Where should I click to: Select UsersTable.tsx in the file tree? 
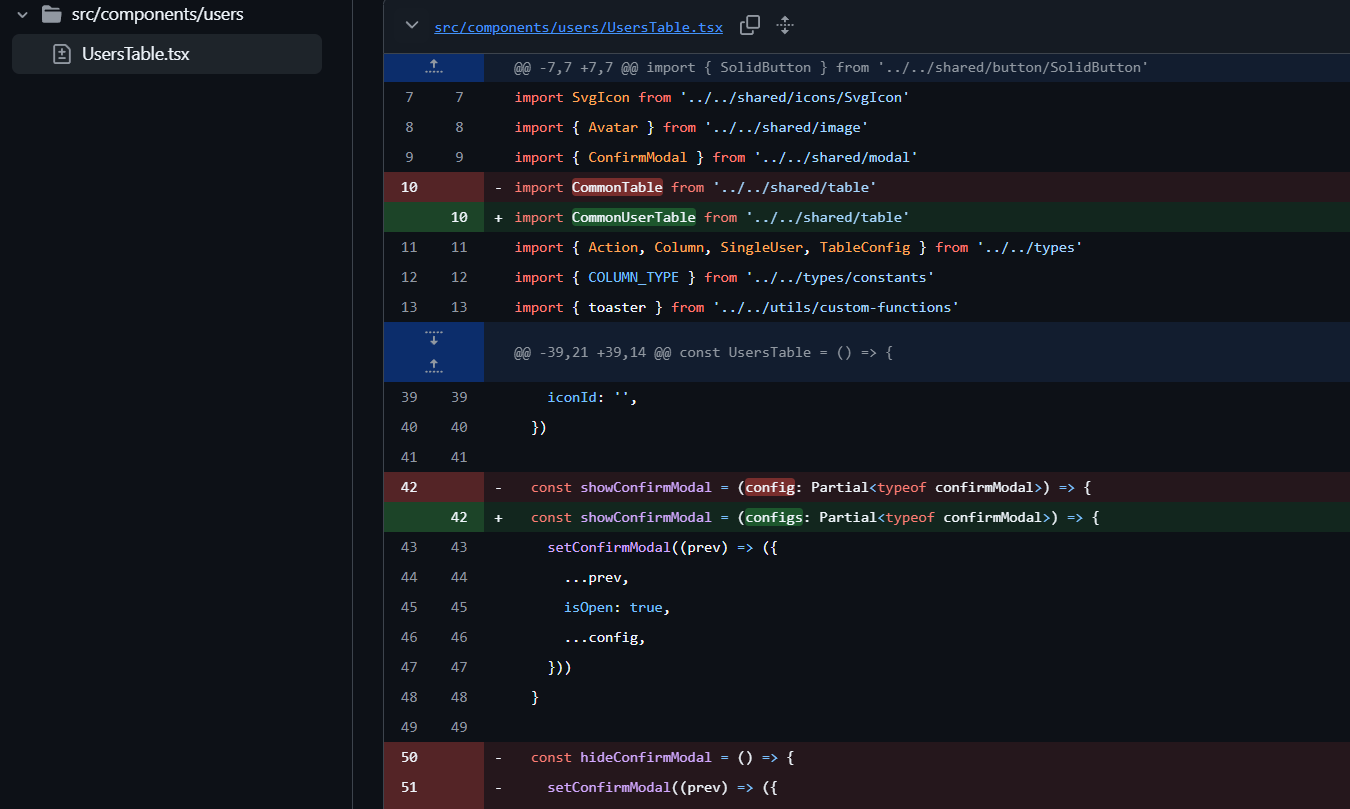[135, 54]
